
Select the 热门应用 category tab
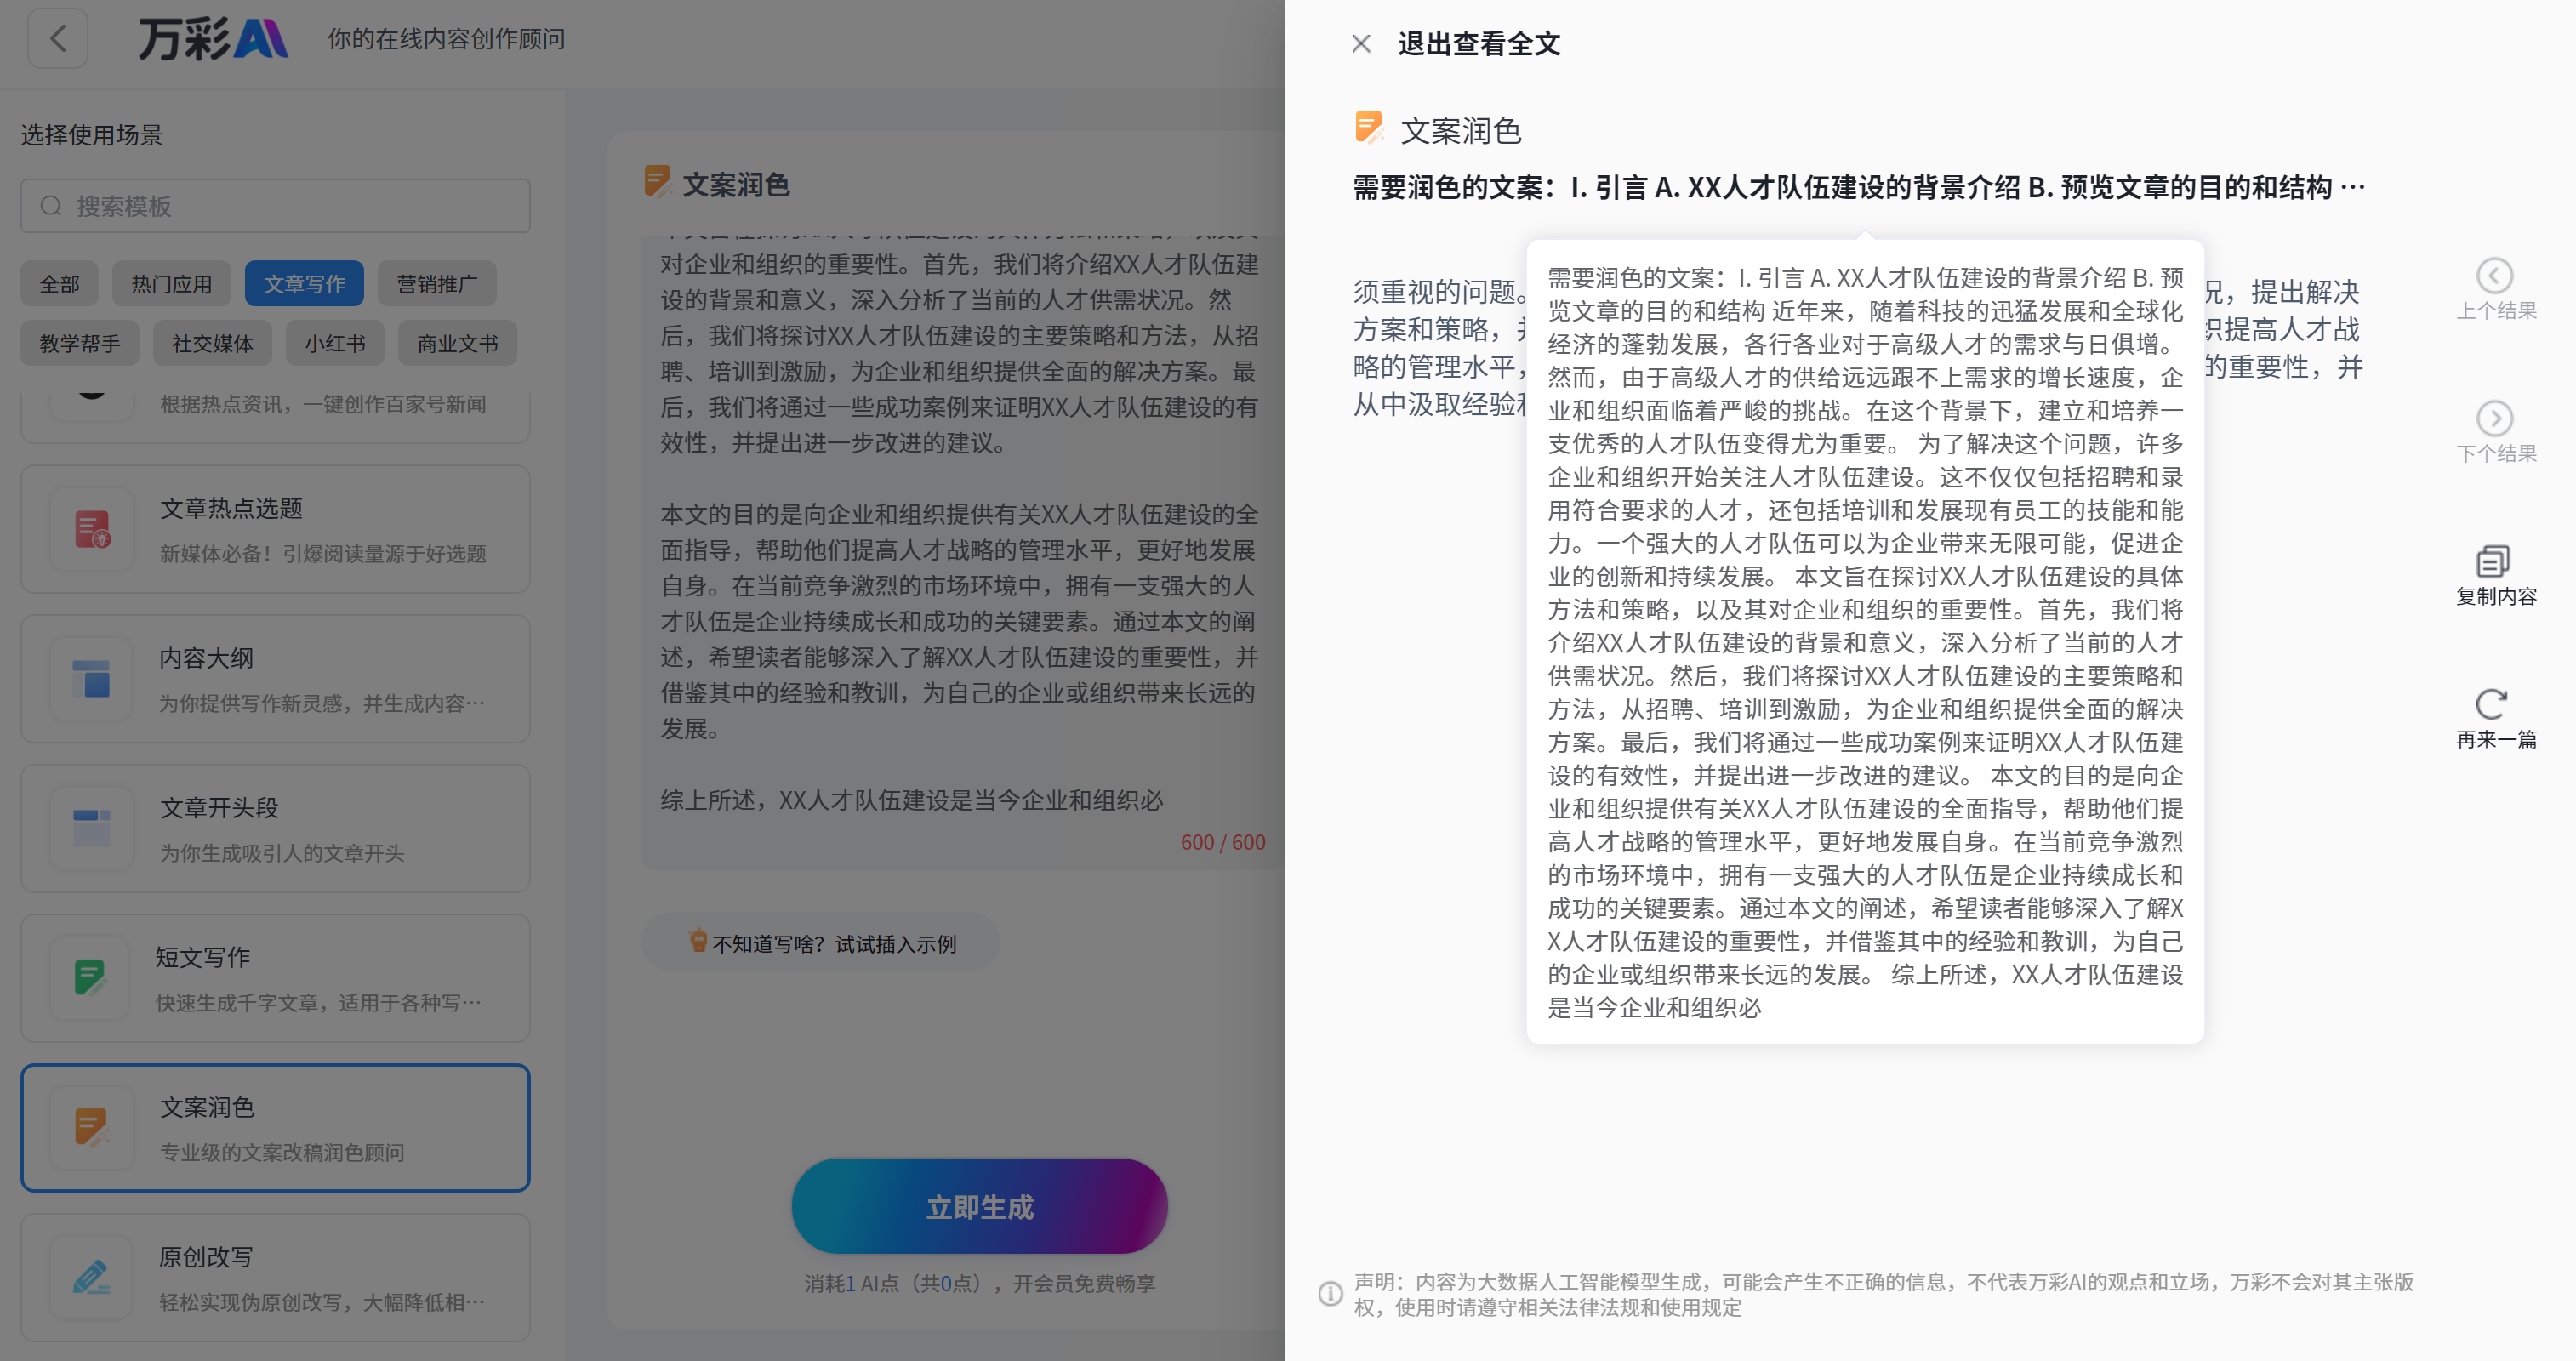coord(172,284)
